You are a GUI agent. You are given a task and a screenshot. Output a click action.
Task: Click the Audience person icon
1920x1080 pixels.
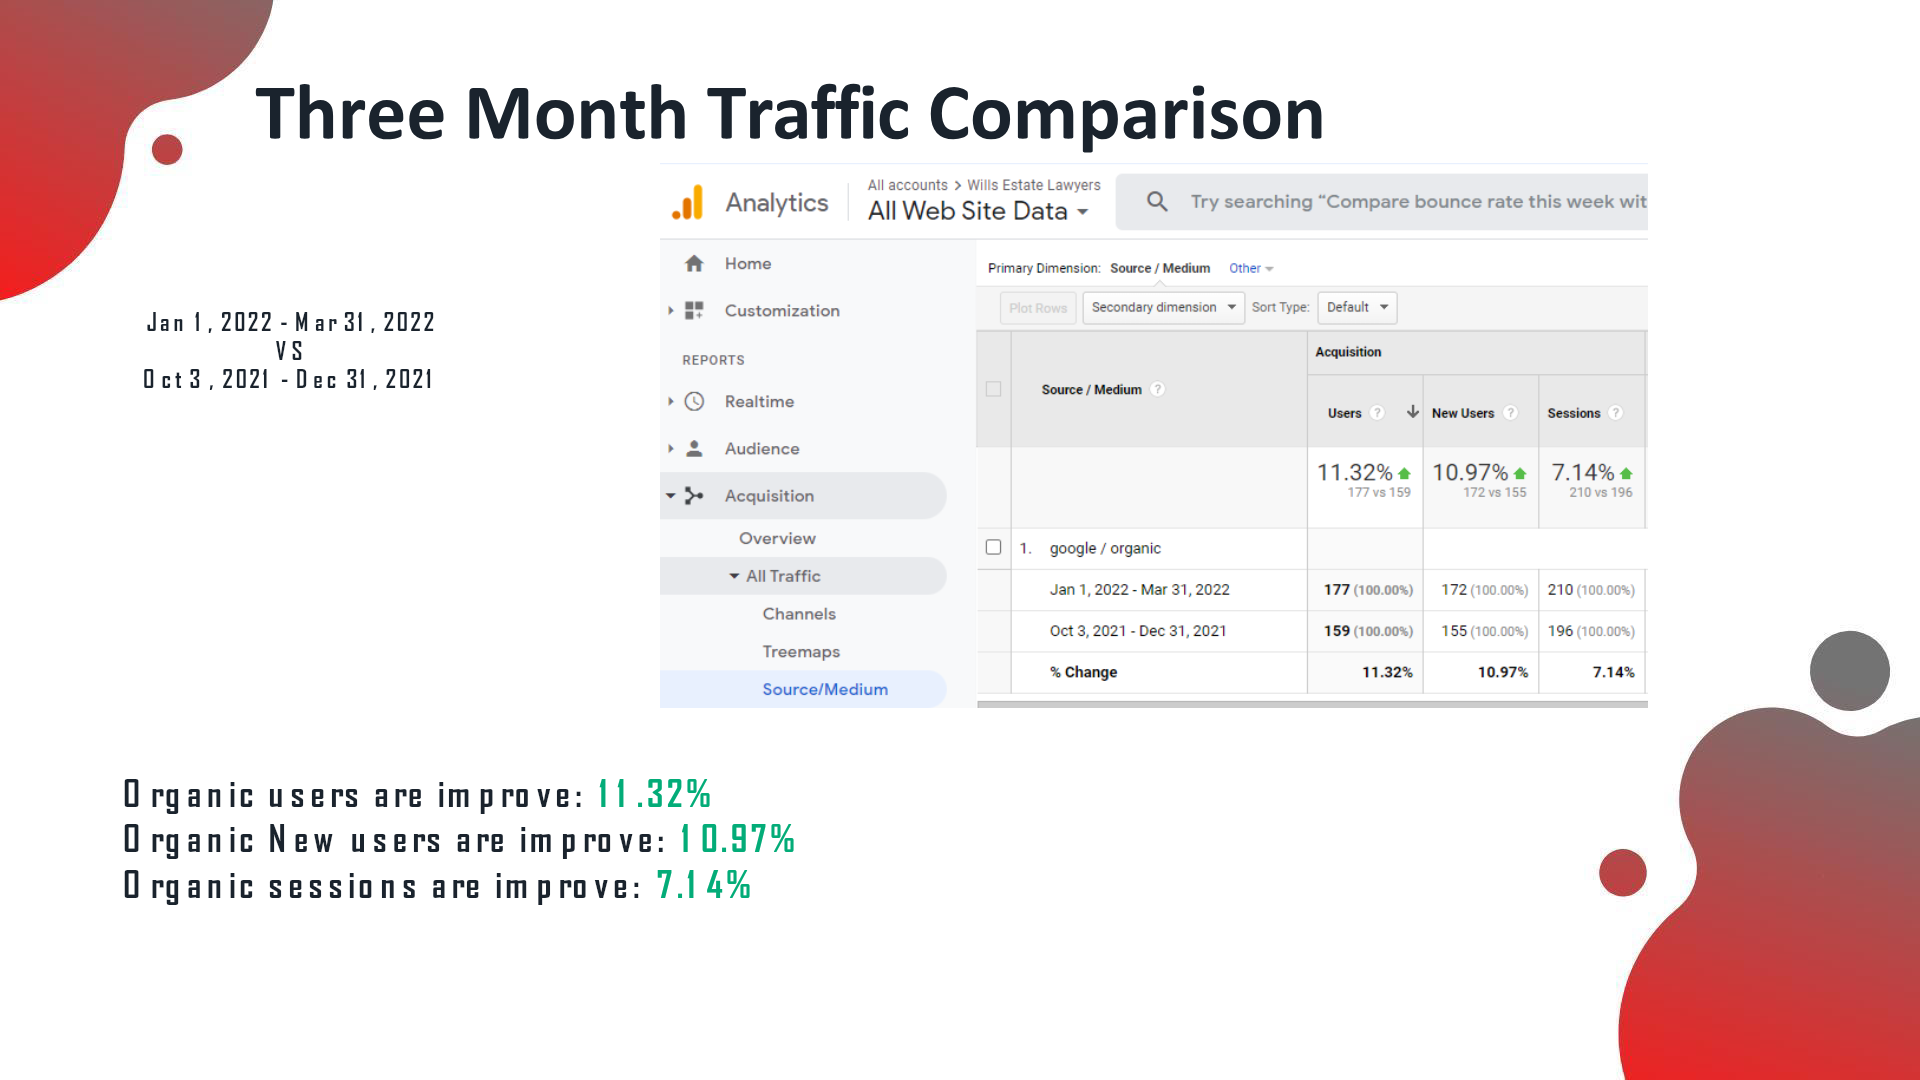(x=694, y=448)
